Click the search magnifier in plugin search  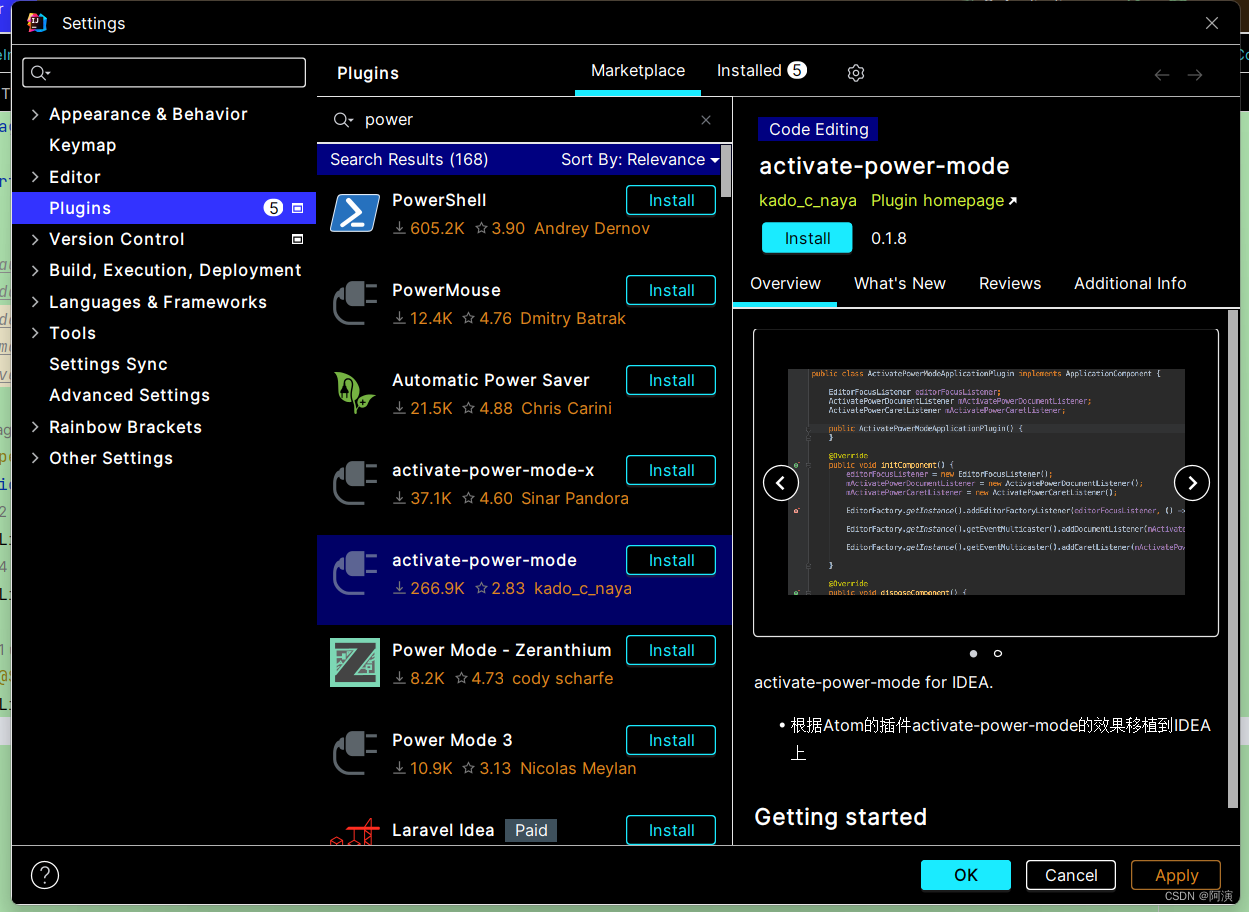tap(343, 120)
